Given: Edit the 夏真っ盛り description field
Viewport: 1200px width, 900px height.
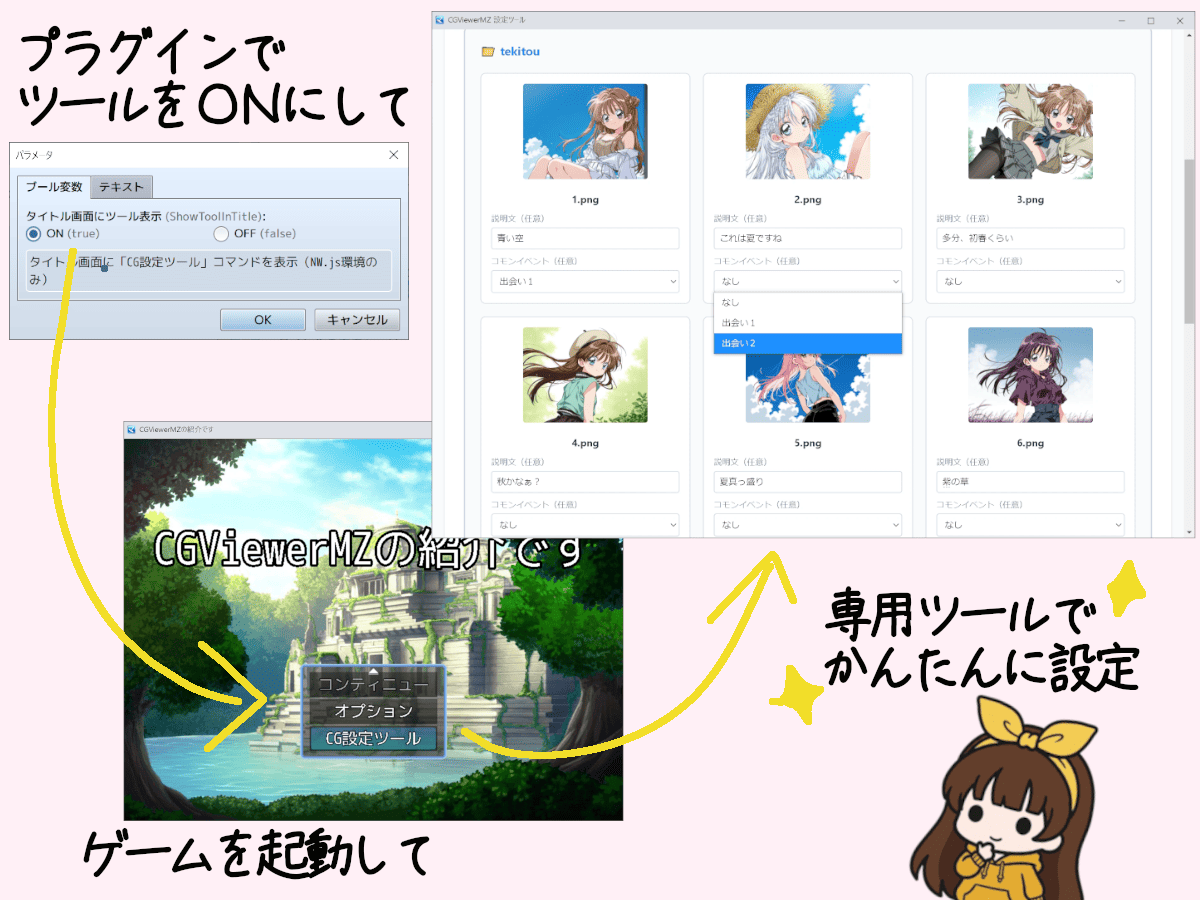Looking at the screenshot, I should point(808,482).
